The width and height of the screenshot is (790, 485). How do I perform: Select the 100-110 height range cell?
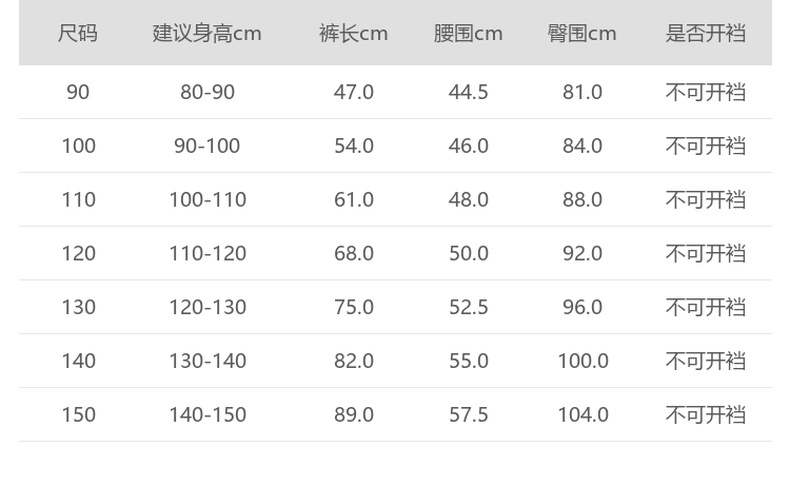click(207, 200)
